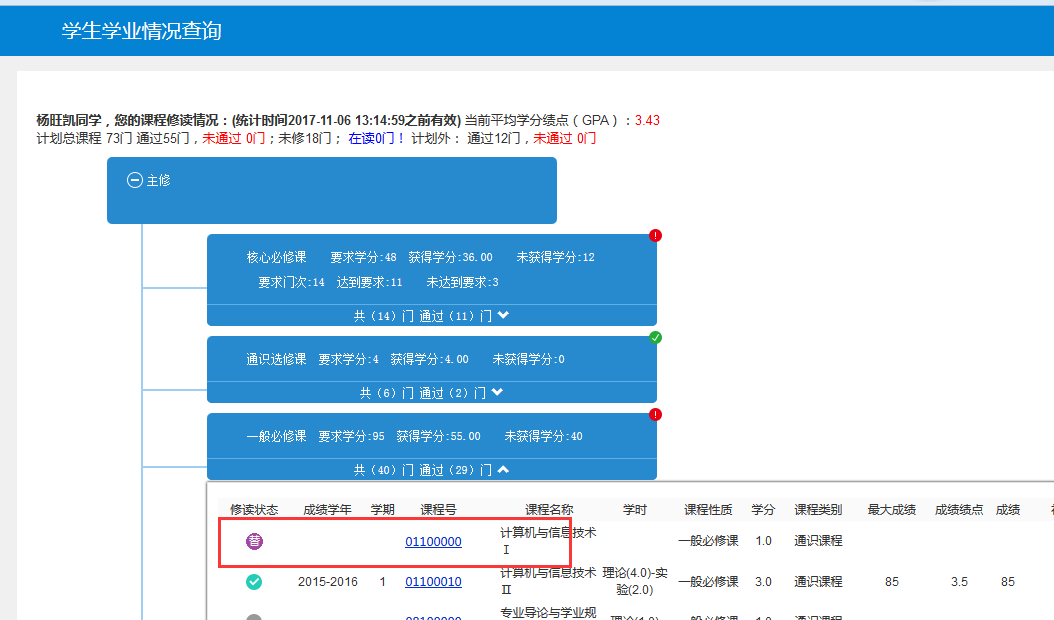The image size is (1054, 620).
Task: Open course number link 01100000
Action: pyautogui.click(x=433, y=542)
